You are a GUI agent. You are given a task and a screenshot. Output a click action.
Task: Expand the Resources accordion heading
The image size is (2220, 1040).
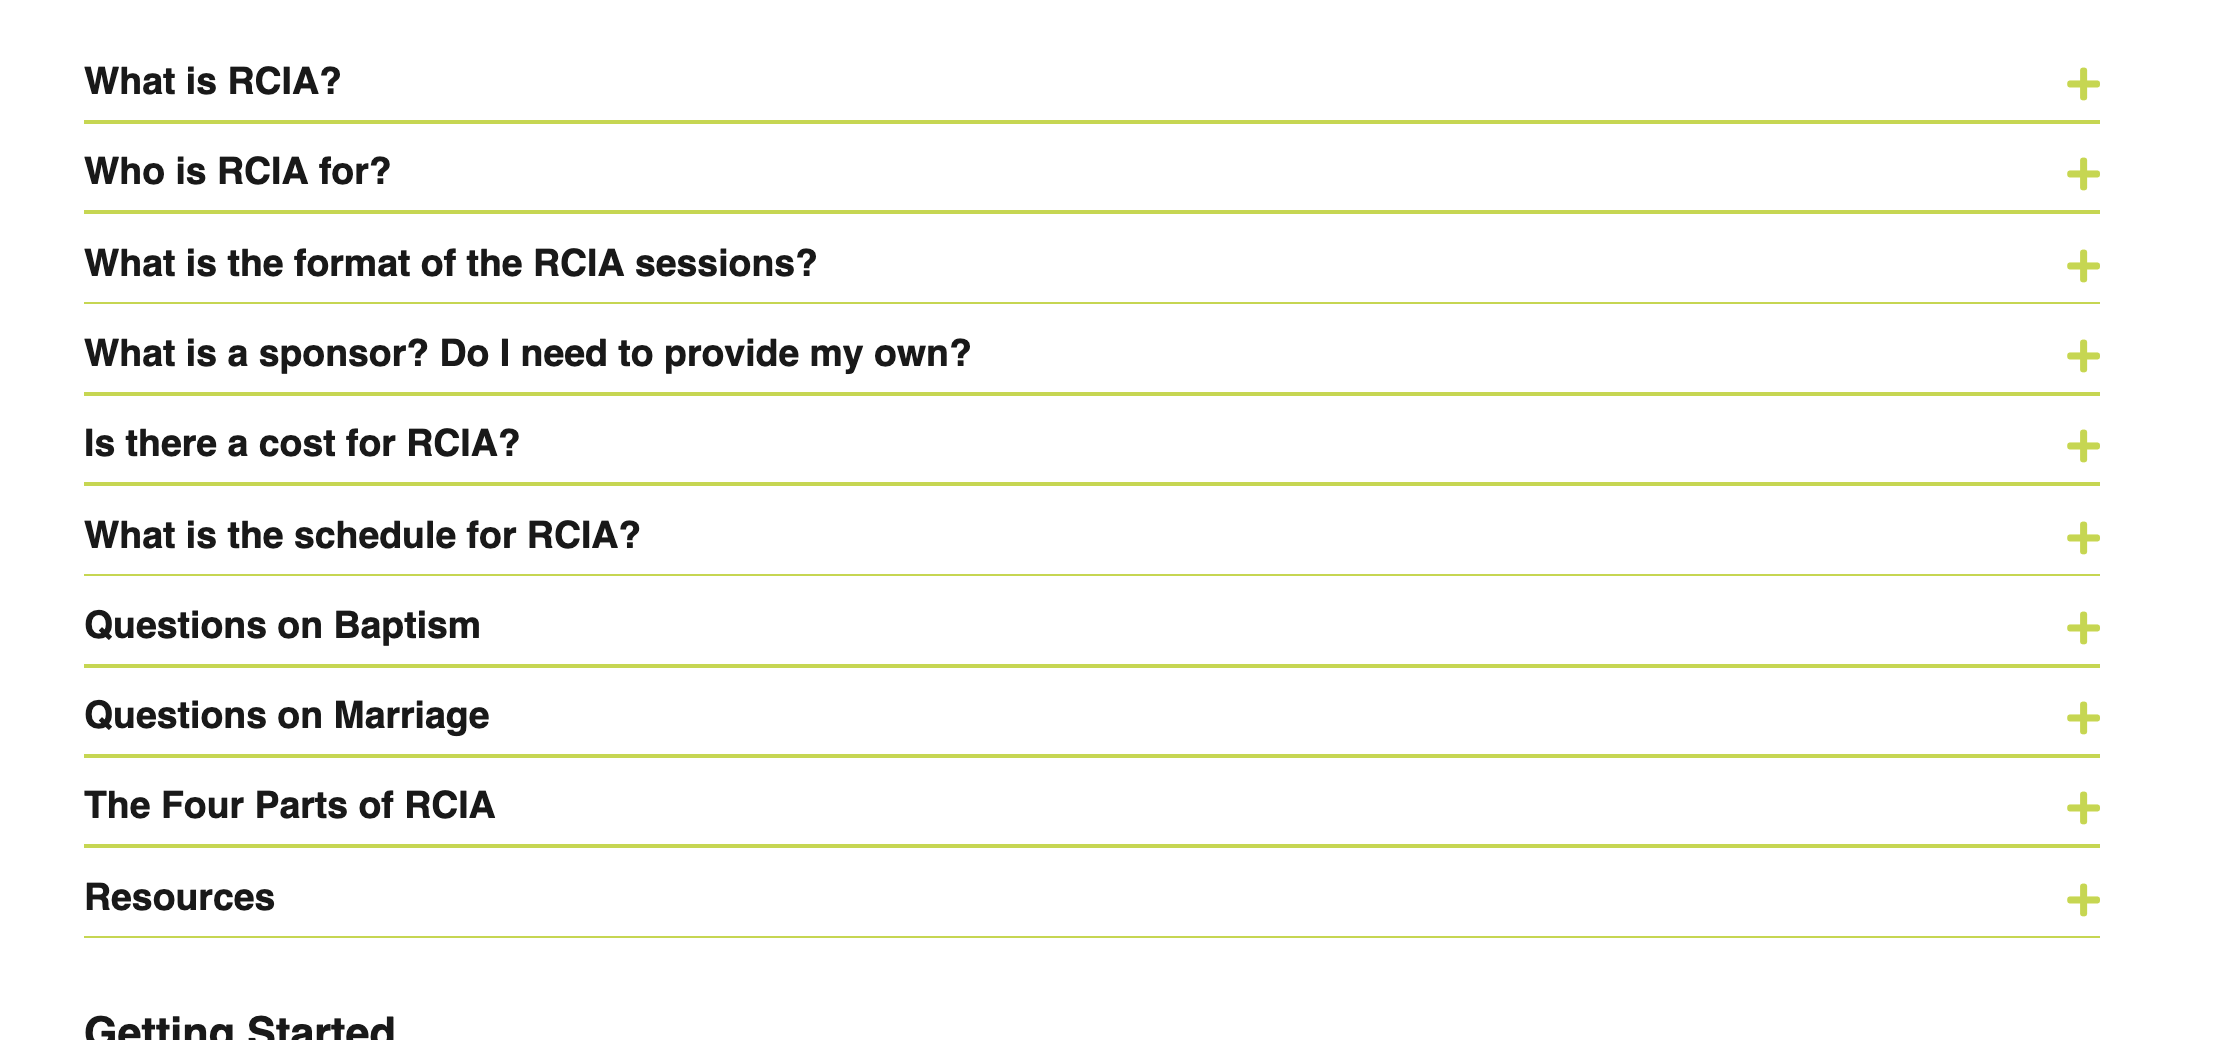(x=180, y=897)
